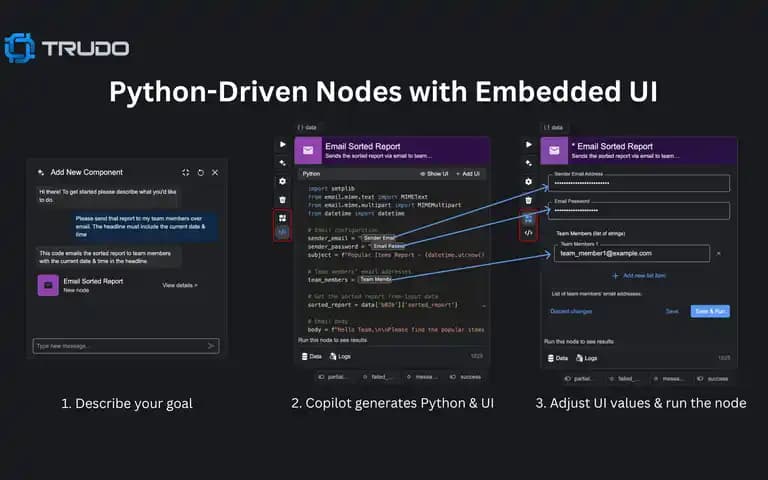This screenshot has height=480, width=768.
Task: Open the Logs tab in the right panel
Action: (x=587, y=358)
